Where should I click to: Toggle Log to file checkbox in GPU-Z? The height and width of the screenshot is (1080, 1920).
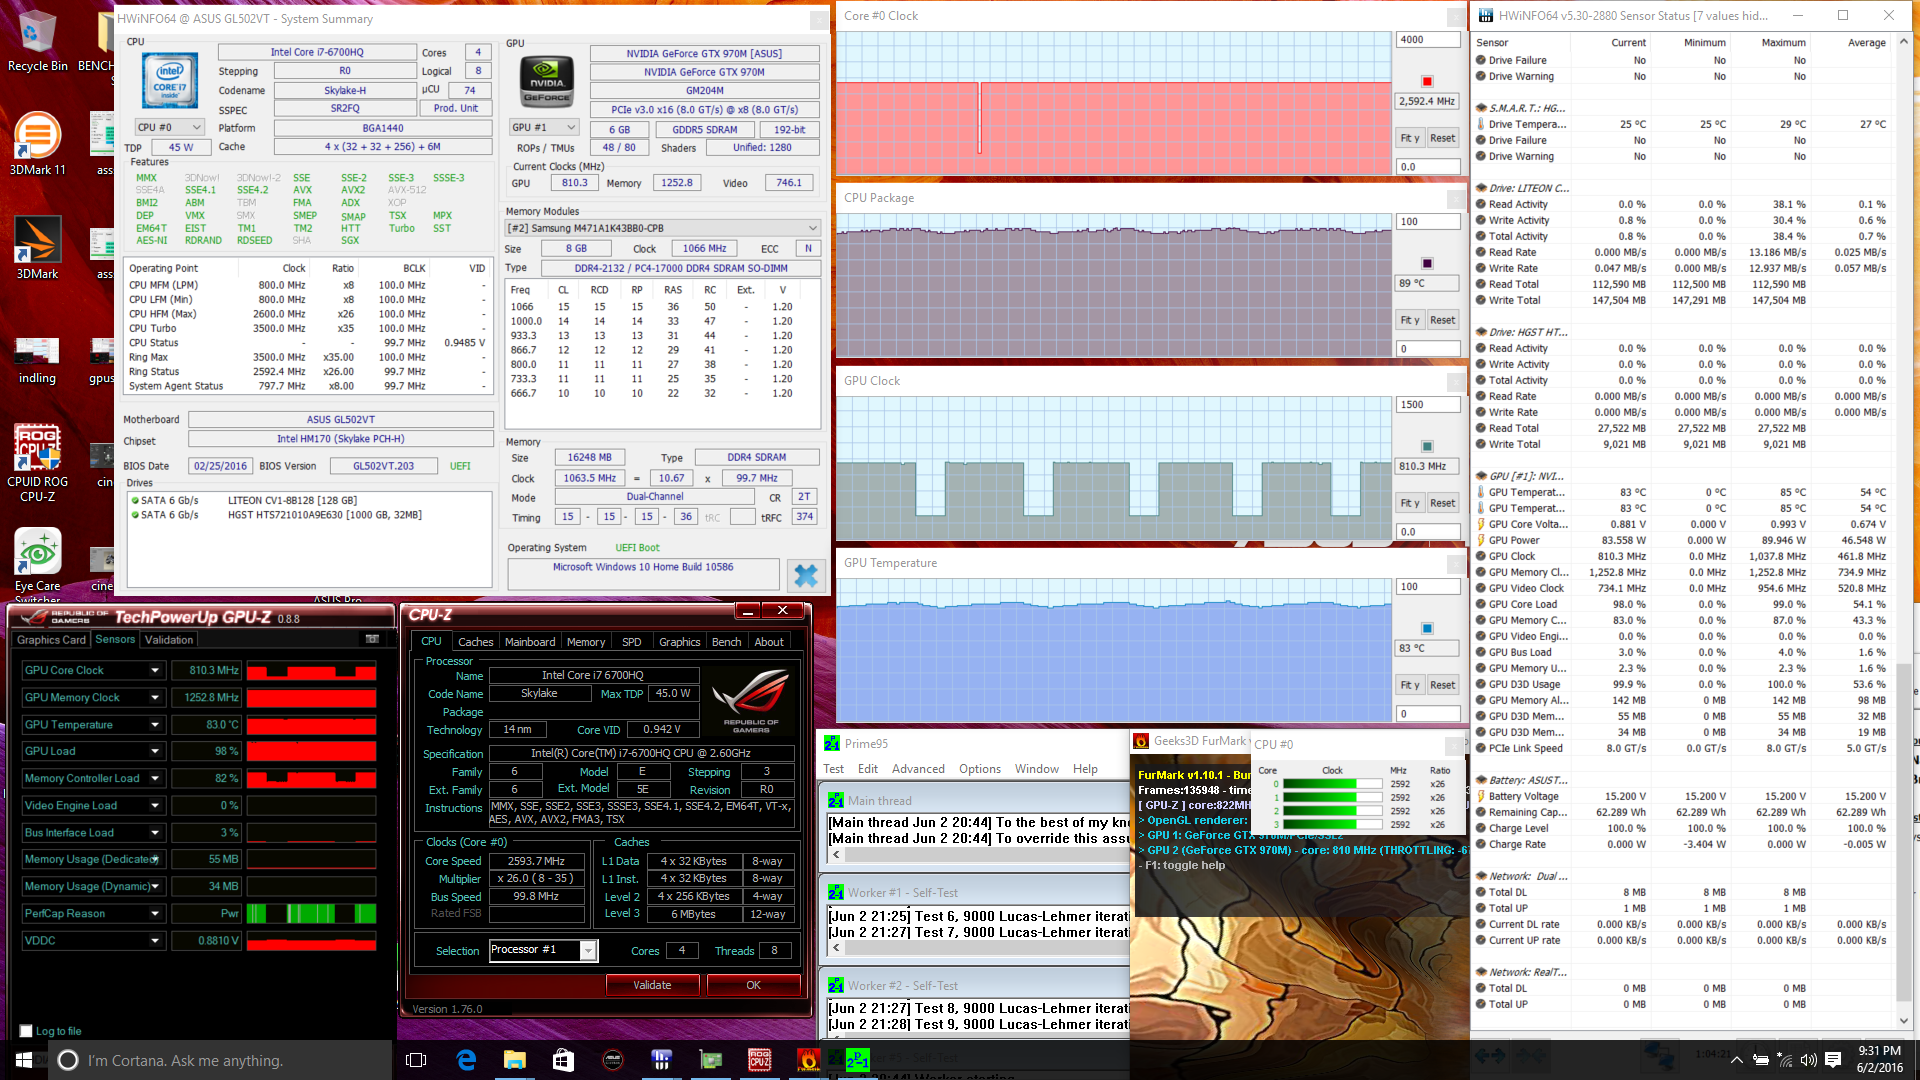(26, 1031)
